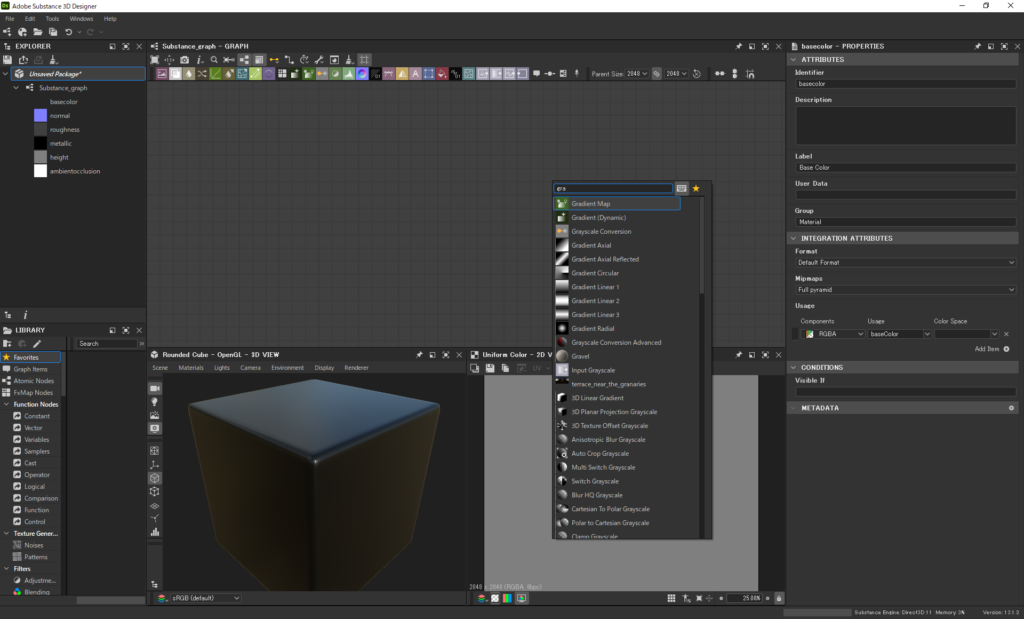Click the ambientocclusion white swatch
This screenshot has width=1024, height=619.
coord(40,171)
